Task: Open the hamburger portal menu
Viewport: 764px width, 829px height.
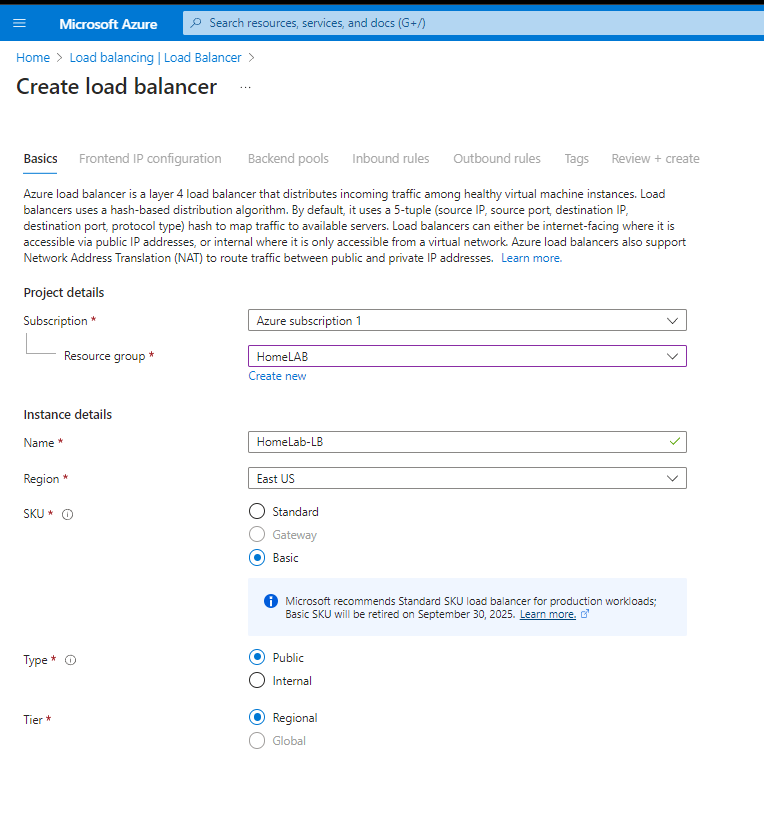Action: (x=20, y=23)
